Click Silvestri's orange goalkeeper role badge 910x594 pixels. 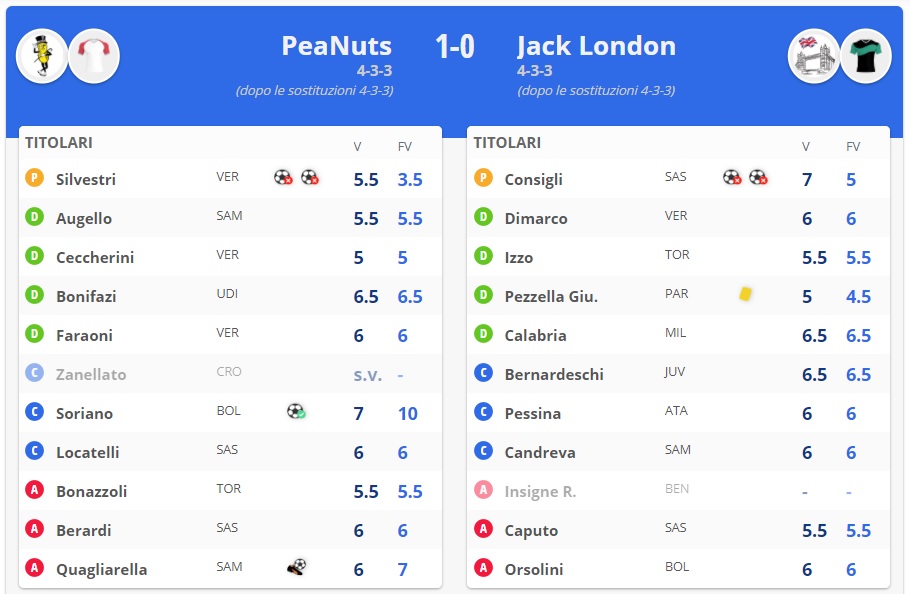(34, 178)
